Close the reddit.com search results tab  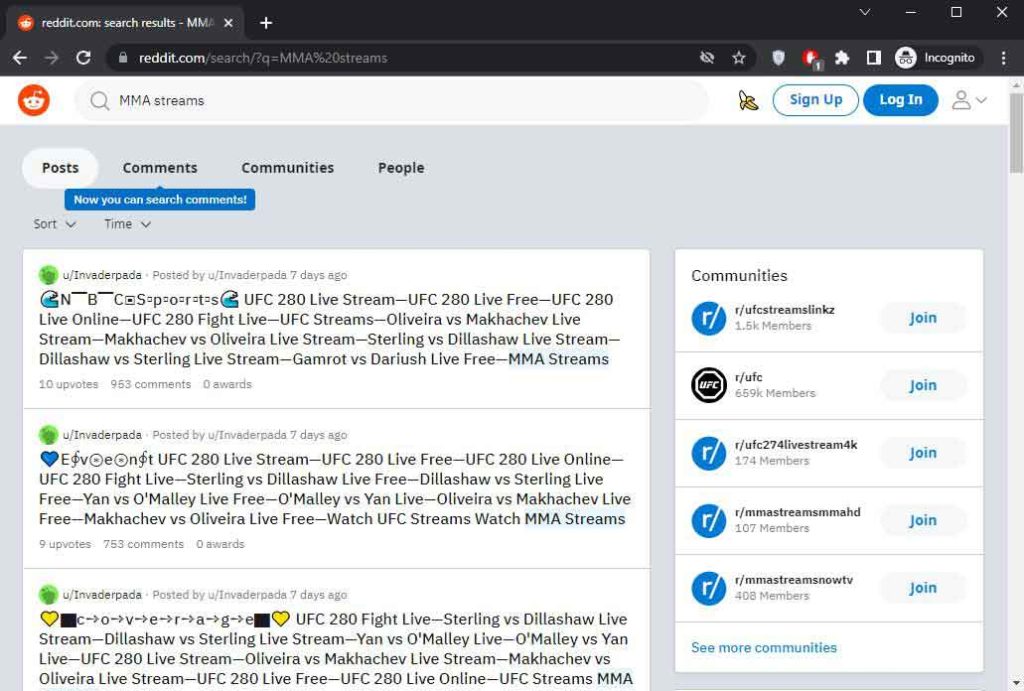(x=228, y=23)
